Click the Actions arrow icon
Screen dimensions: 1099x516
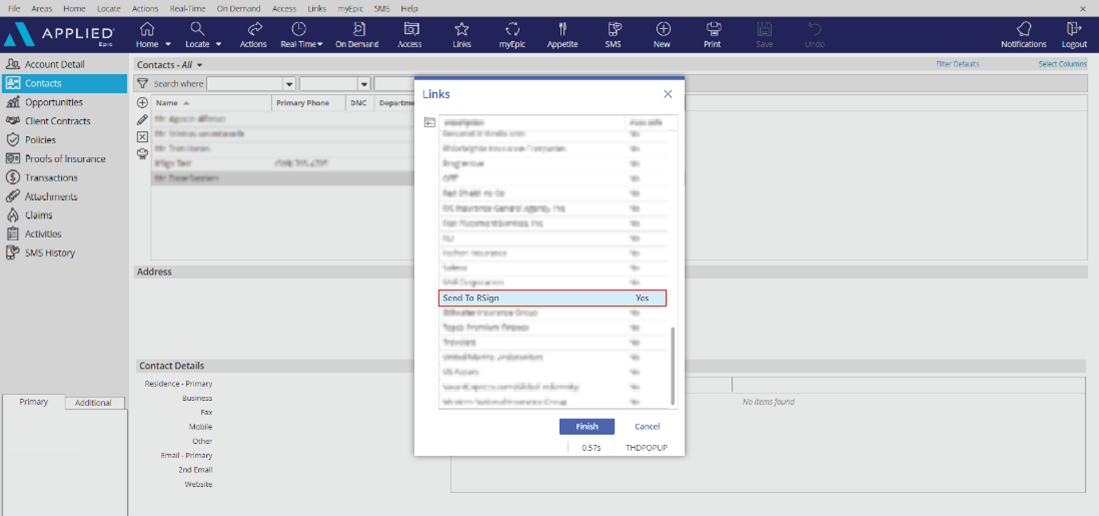(x=255, y=29)
